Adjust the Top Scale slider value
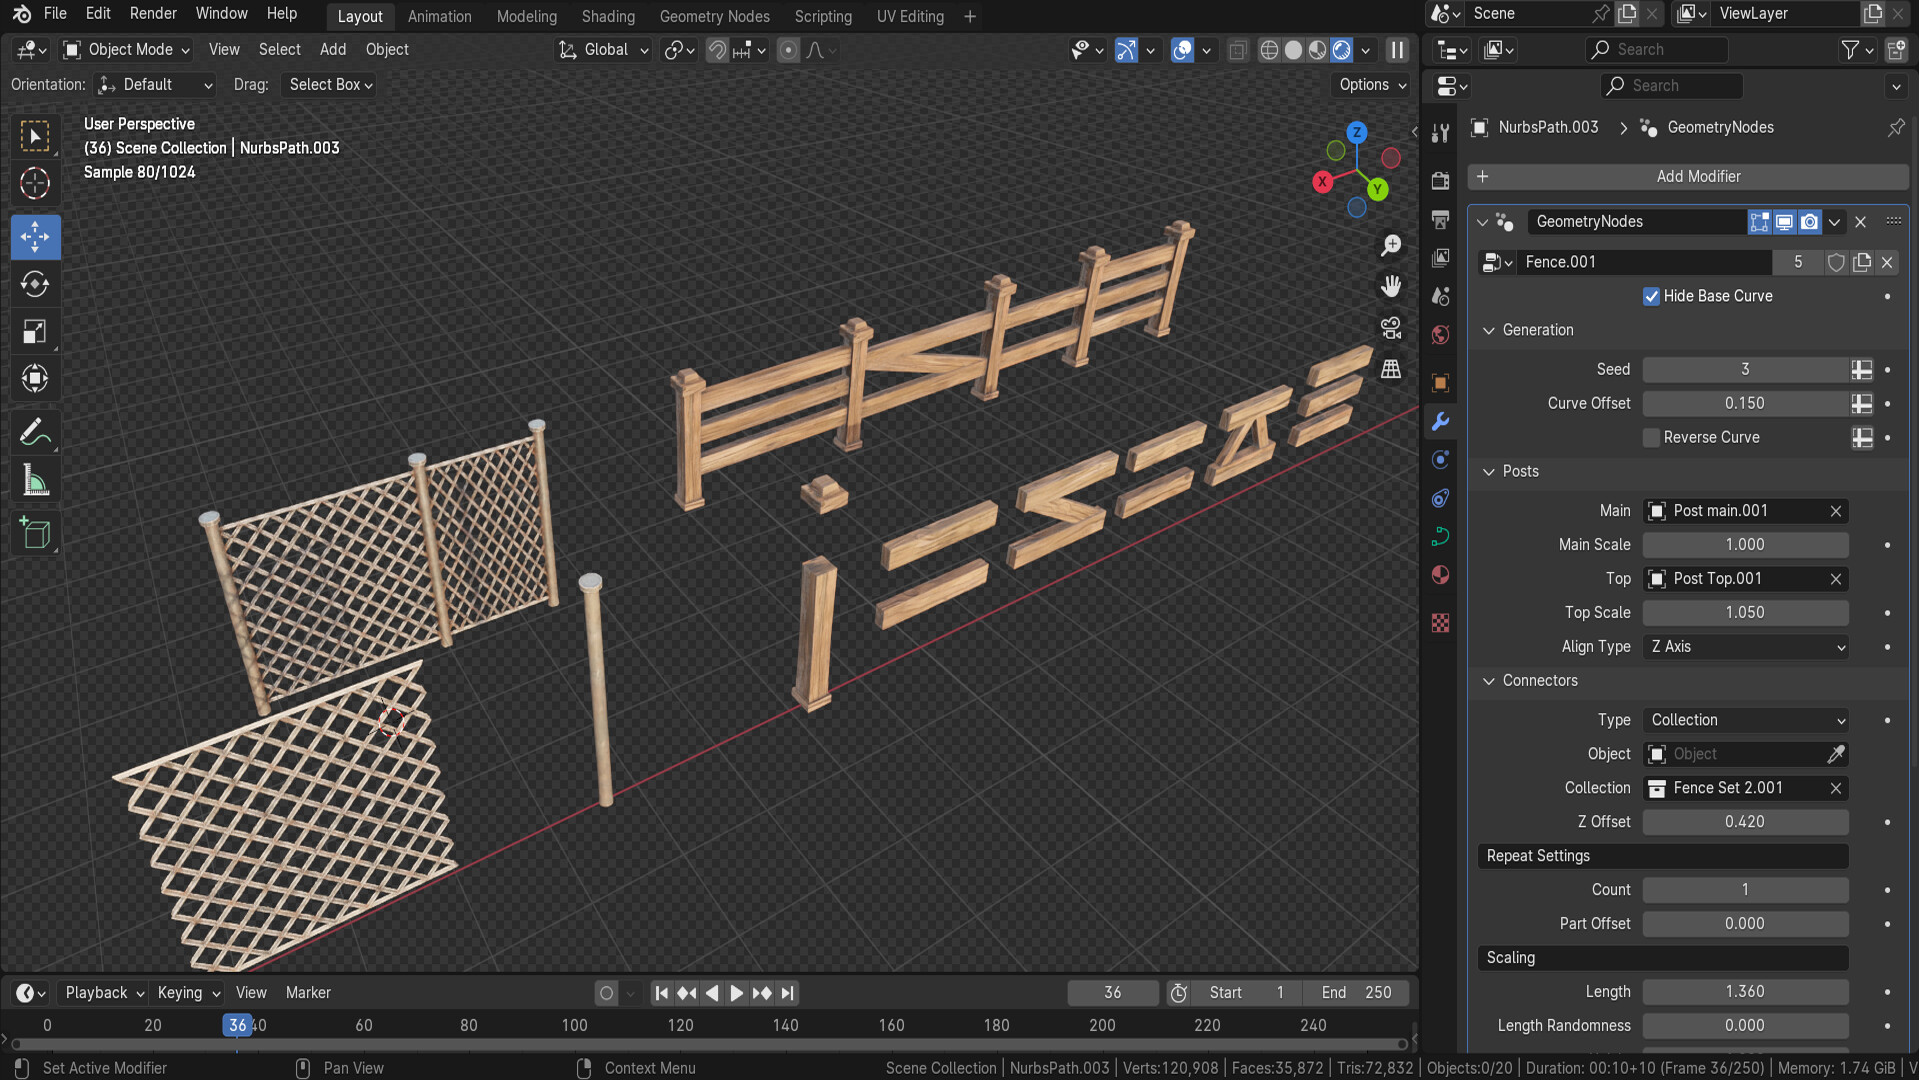The height and width of the screenshot is (1080, 1920). tap(1745, 612)
